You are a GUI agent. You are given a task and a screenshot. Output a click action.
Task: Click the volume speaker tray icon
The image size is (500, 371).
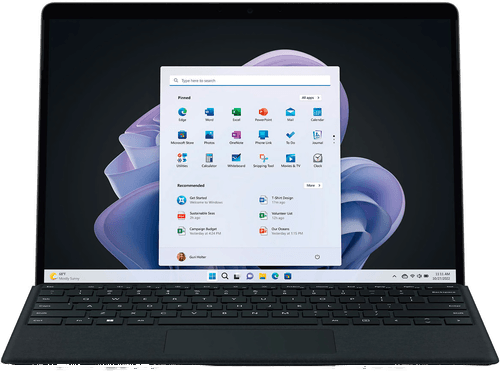pos(419,276)
